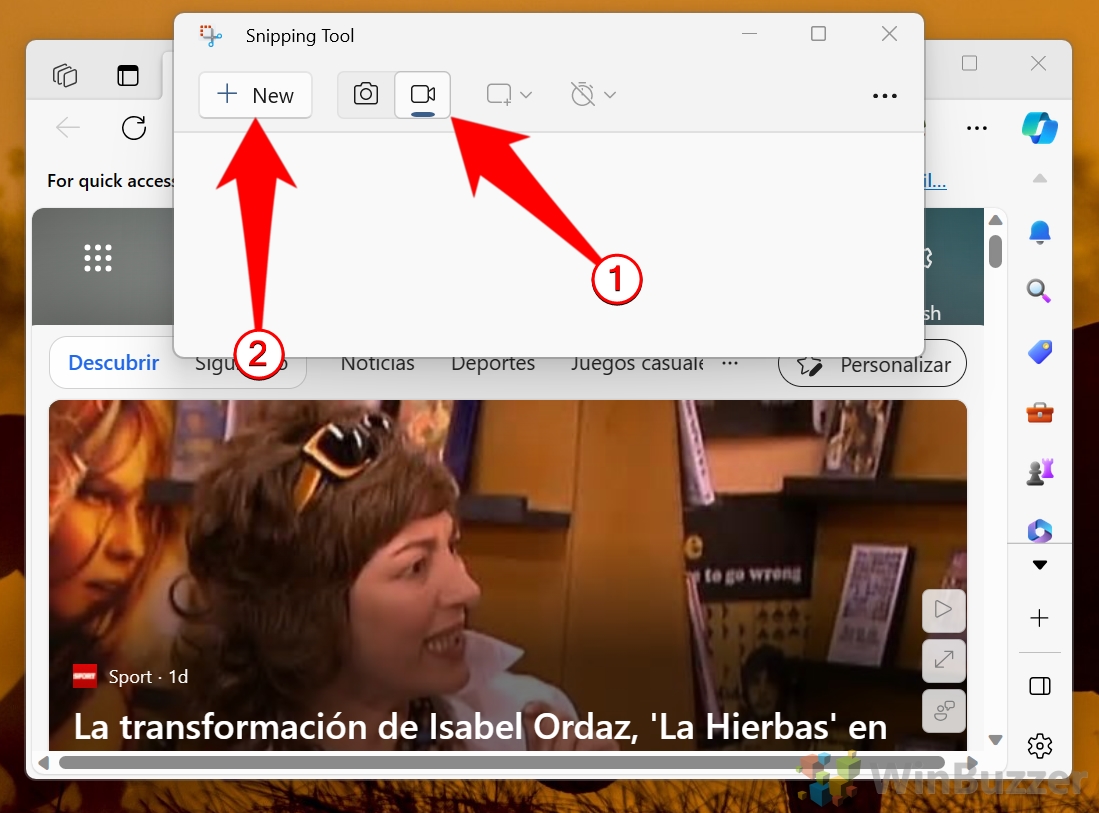Open the apps grid launcher
Screen dimensions: 1099x813
tap(97, 258)
